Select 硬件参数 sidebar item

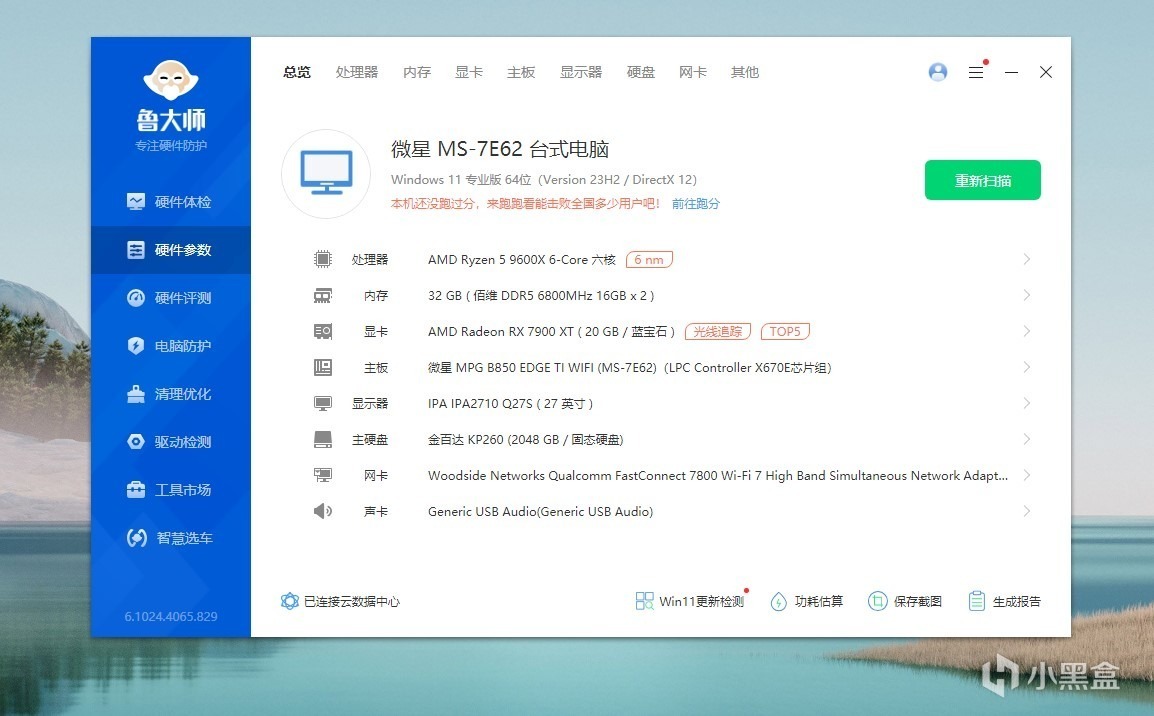click(x=170, y=250)
